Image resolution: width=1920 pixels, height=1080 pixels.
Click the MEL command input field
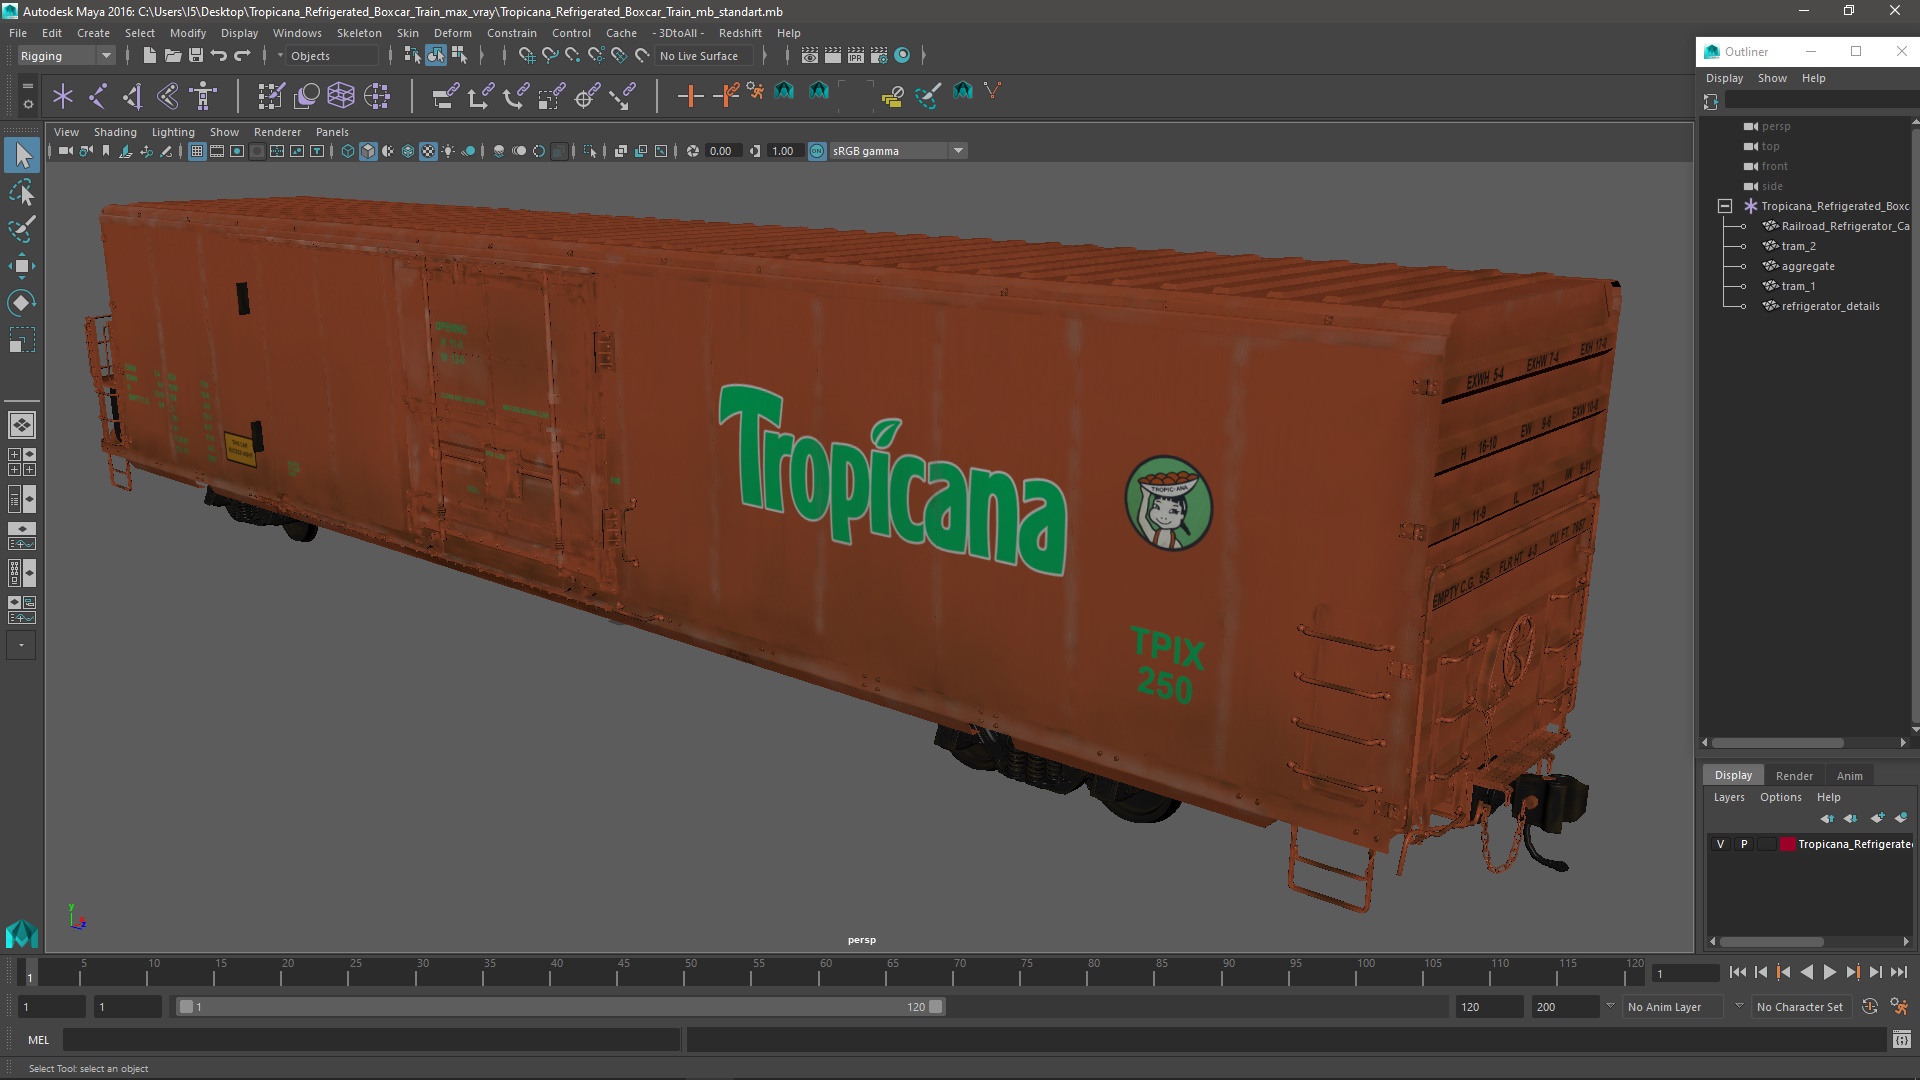point(370,1040)
